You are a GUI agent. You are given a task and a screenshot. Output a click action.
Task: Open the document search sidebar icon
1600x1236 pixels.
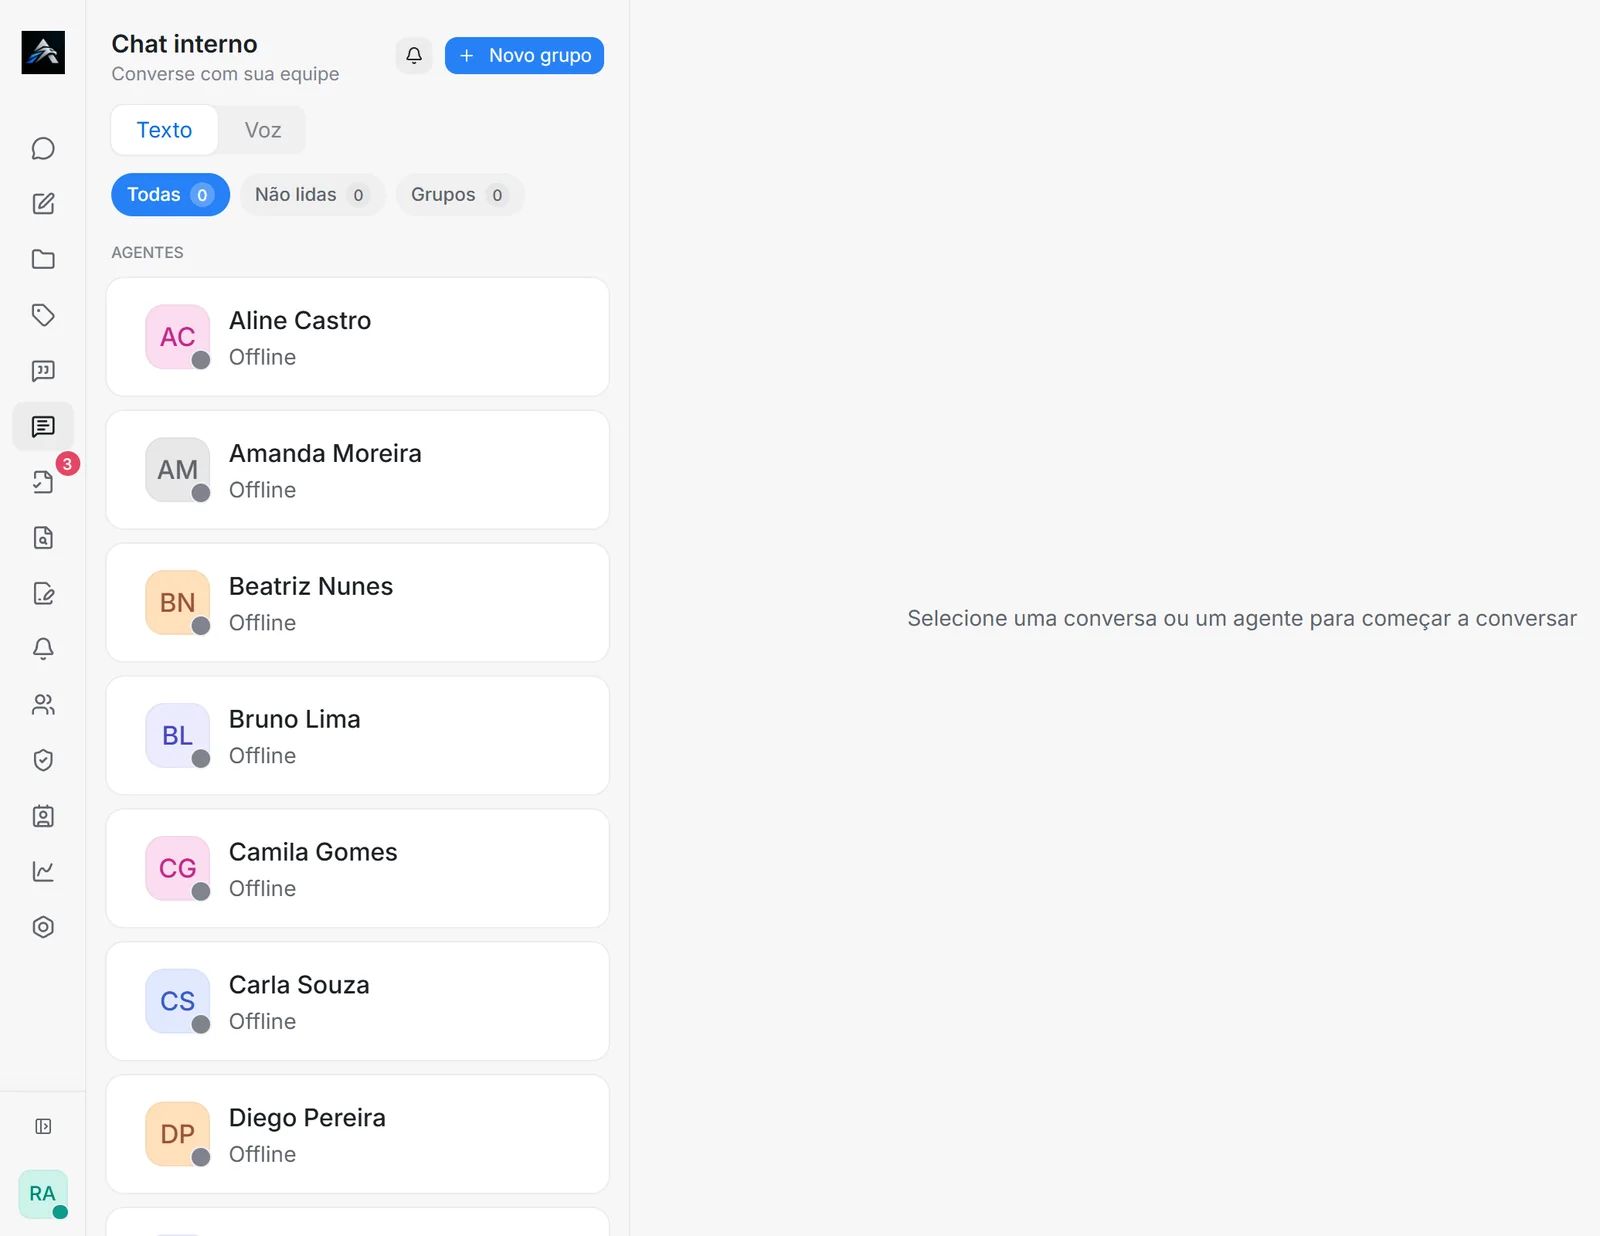[43, 538]
